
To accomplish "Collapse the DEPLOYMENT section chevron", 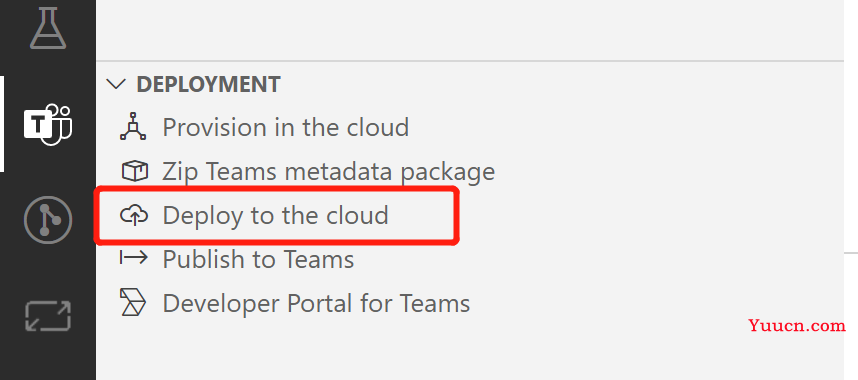I will point(116,84).
